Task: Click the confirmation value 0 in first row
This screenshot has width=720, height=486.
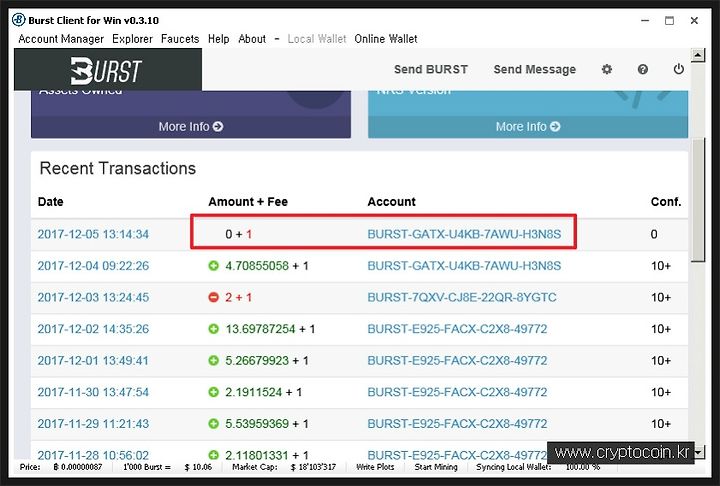Action: click(654, 234)
